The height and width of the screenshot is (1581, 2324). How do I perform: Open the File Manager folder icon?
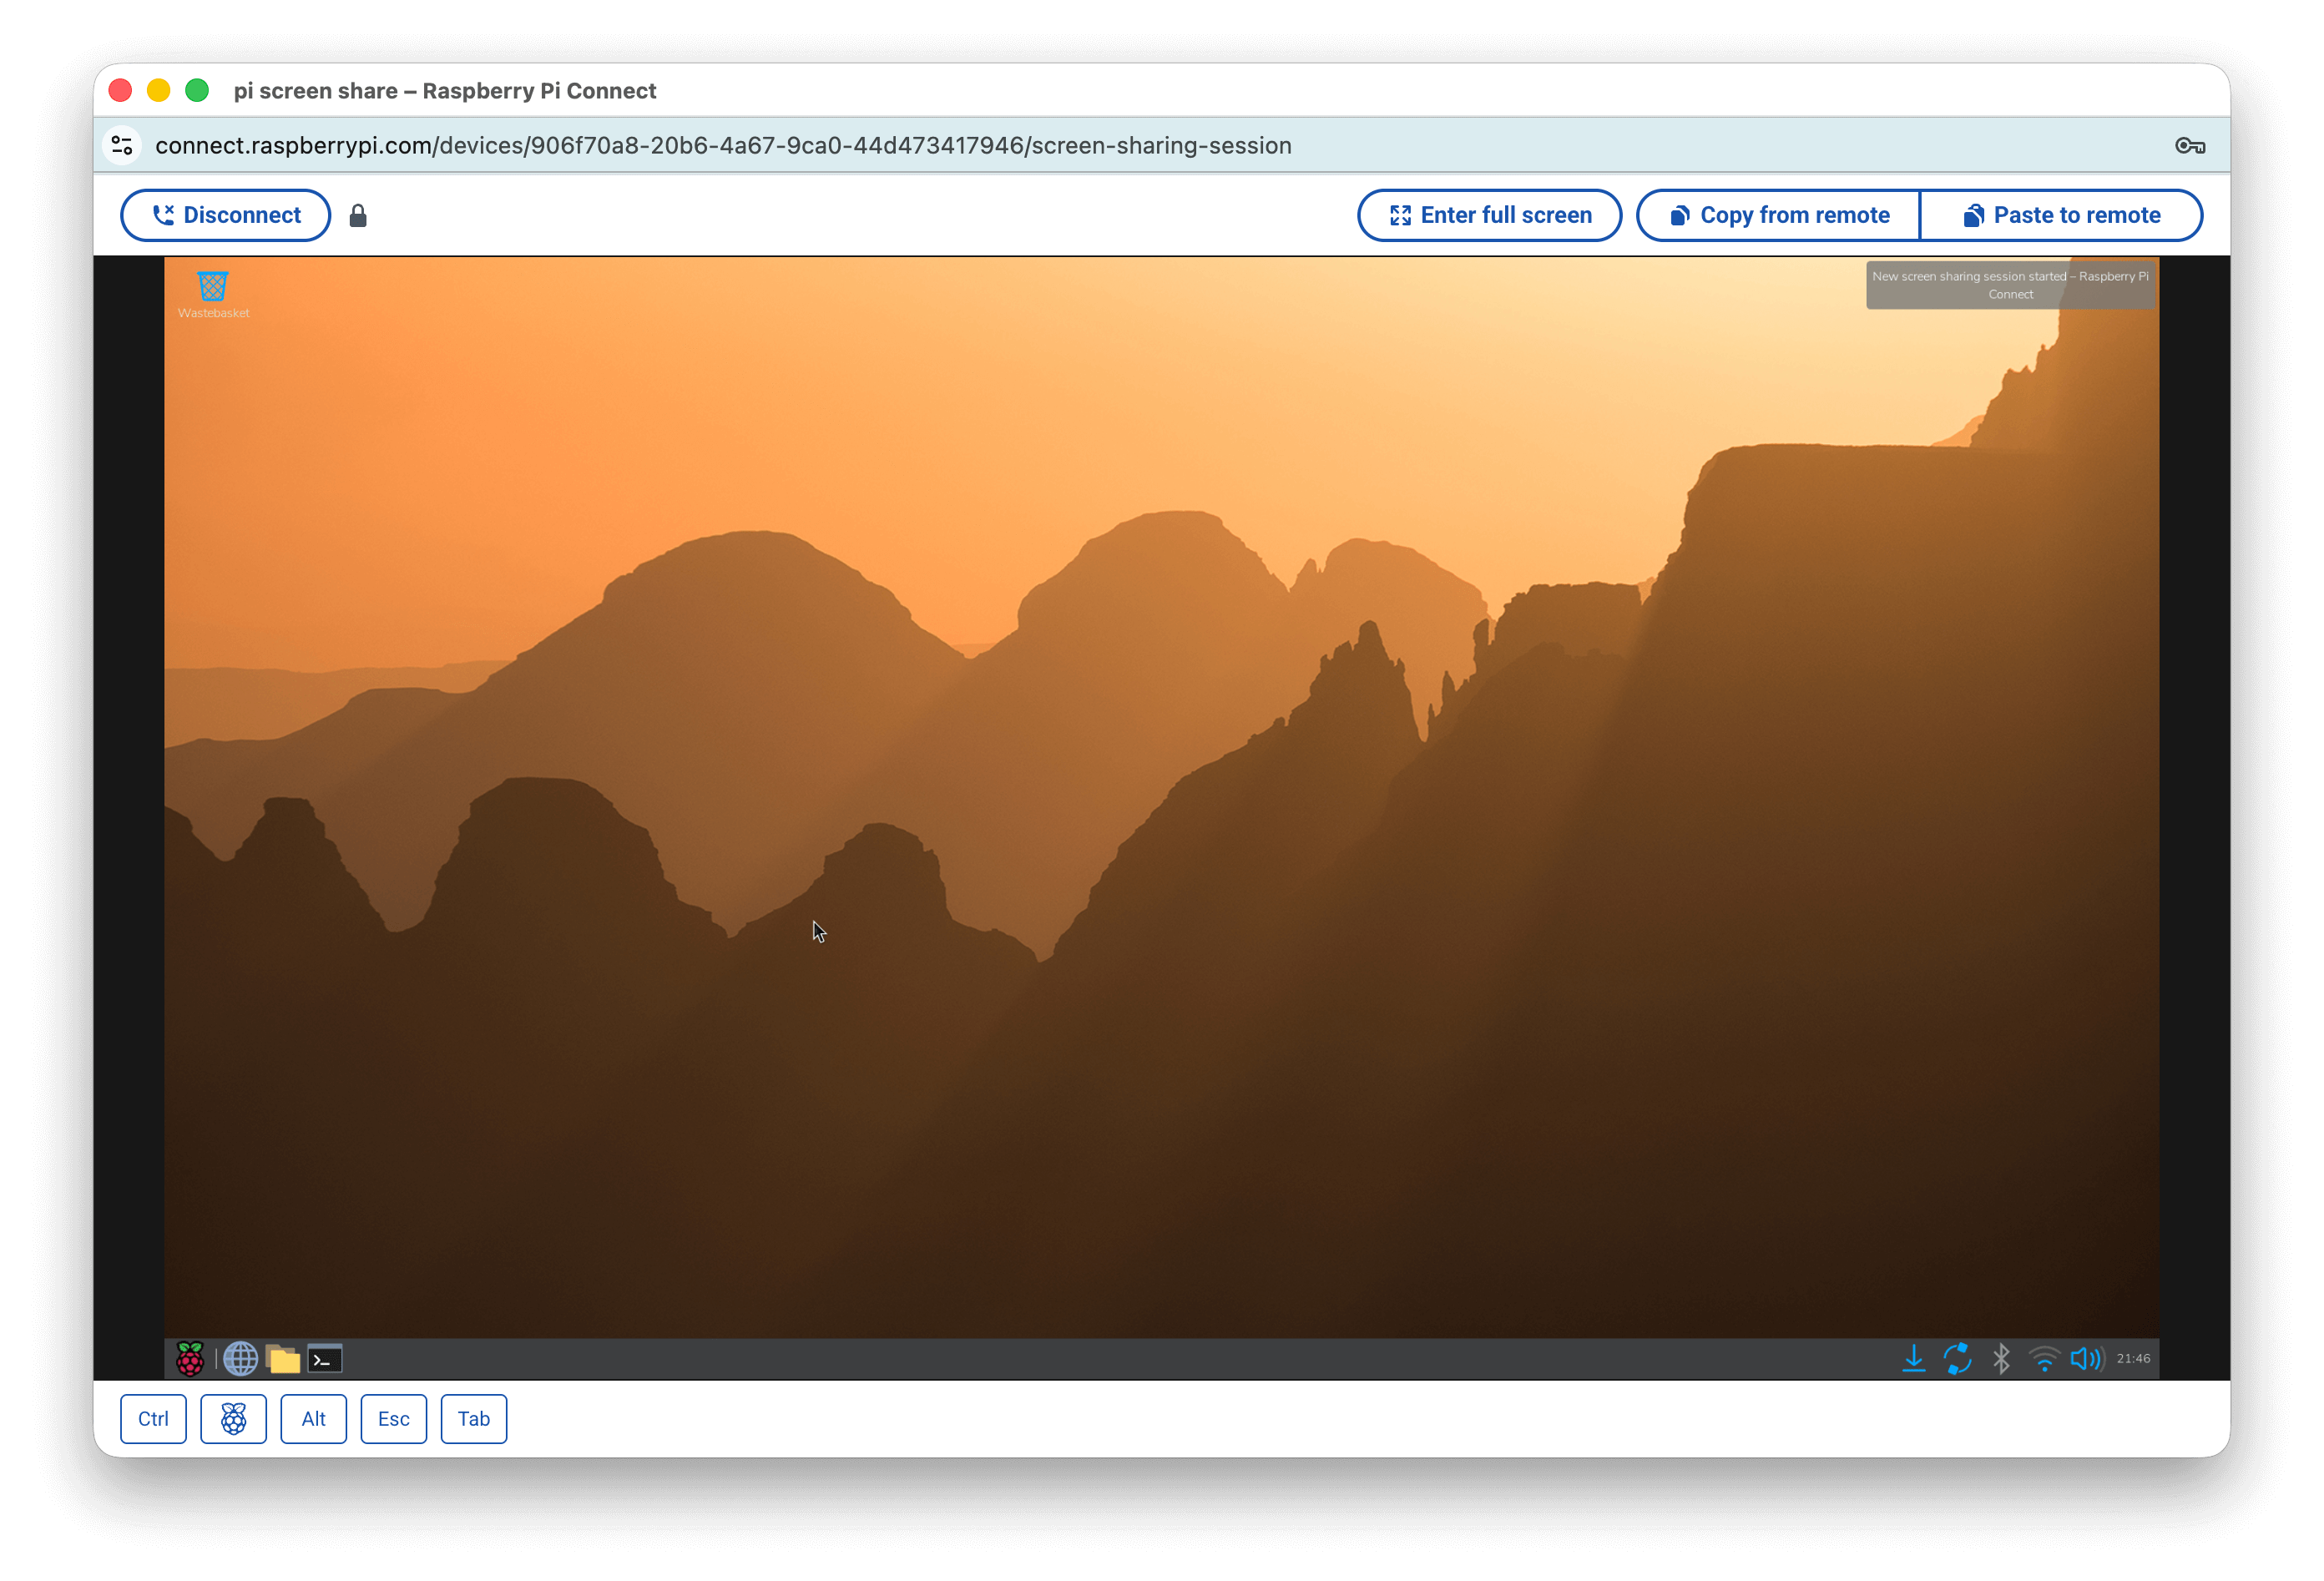coord(283,1358)
